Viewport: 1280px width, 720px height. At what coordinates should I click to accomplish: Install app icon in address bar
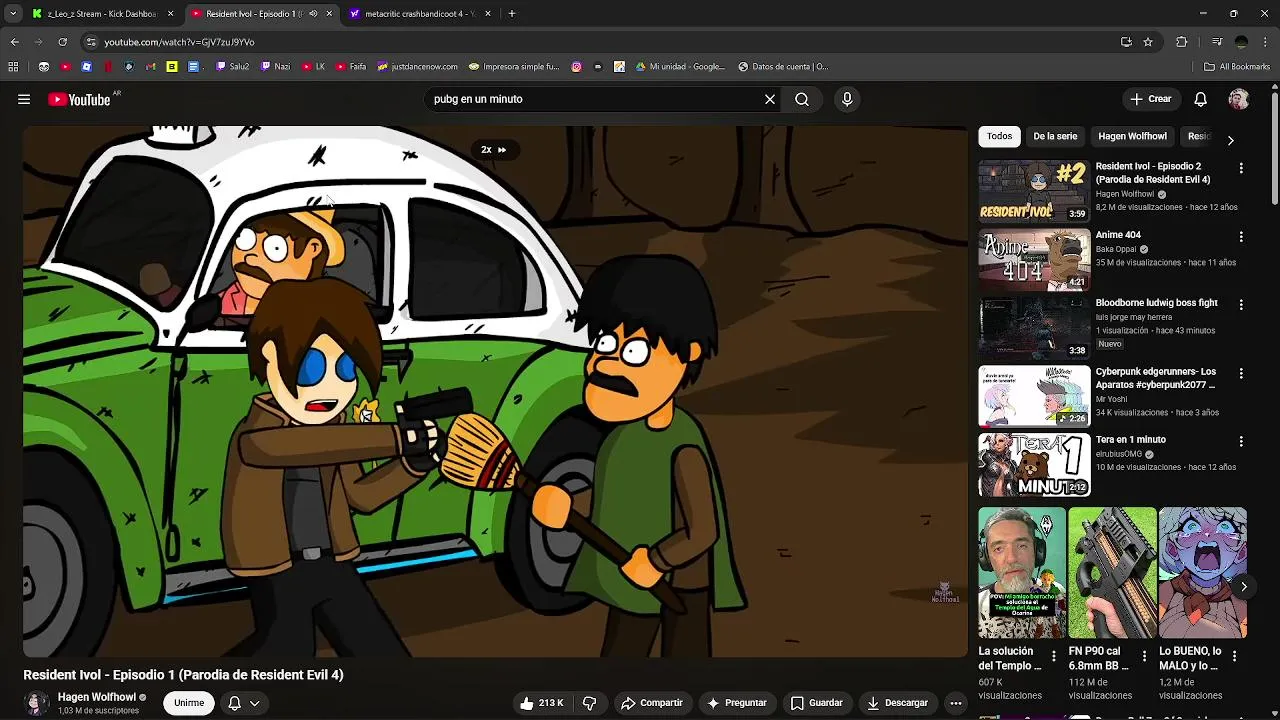(1126, 42)
